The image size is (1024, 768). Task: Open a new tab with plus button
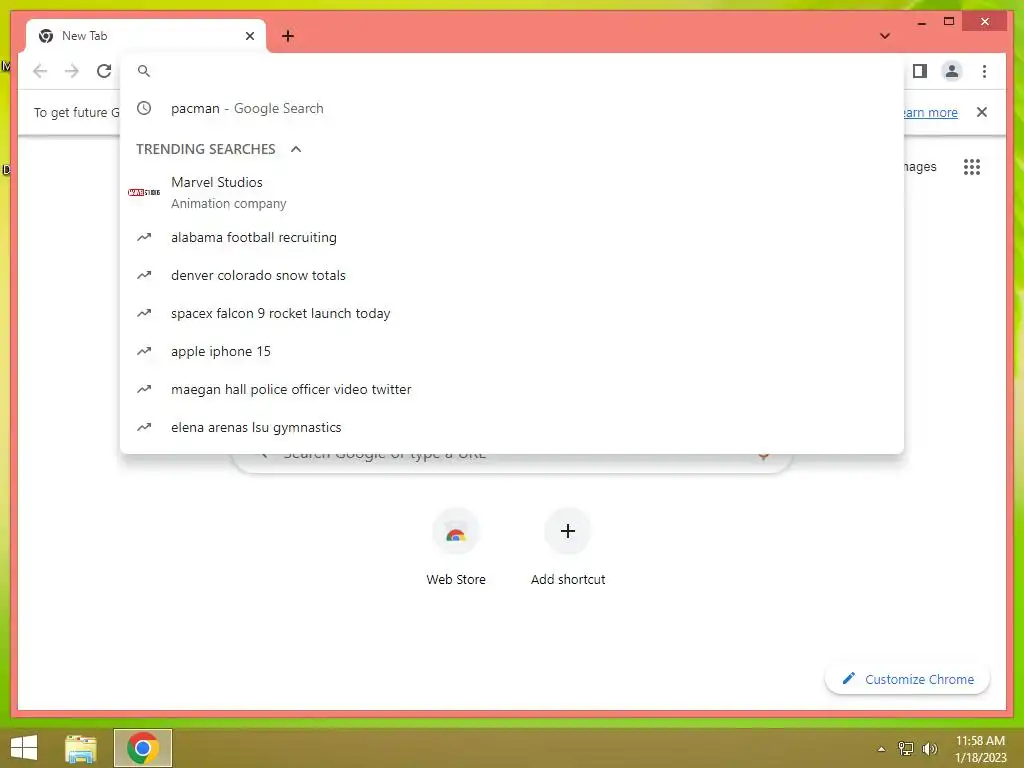click(x=288, y=36)
